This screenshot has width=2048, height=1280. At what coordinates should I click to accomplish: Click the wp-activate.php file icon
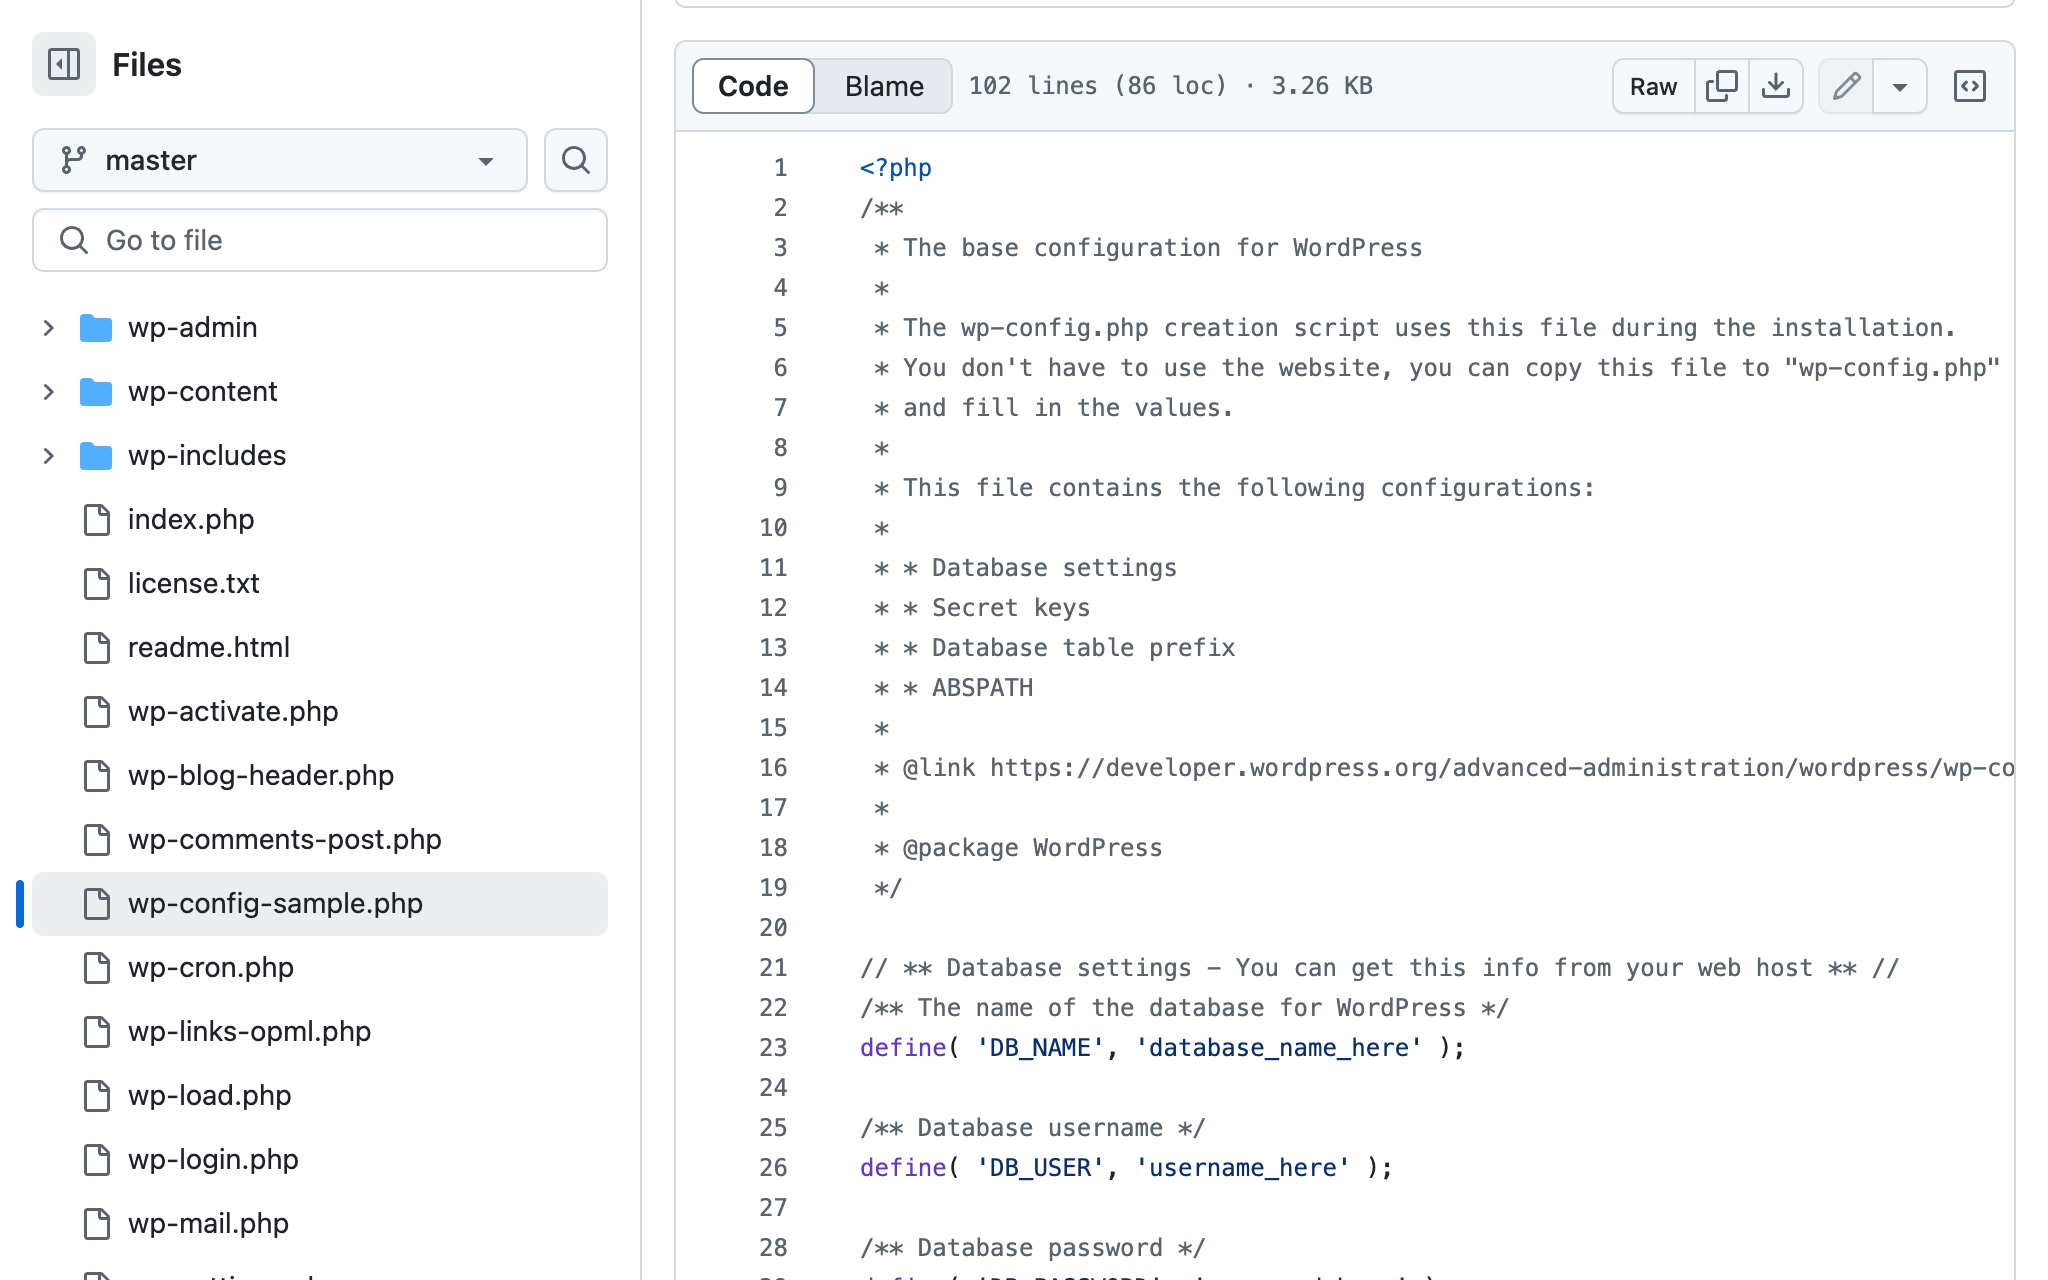[x=97, y=712]
